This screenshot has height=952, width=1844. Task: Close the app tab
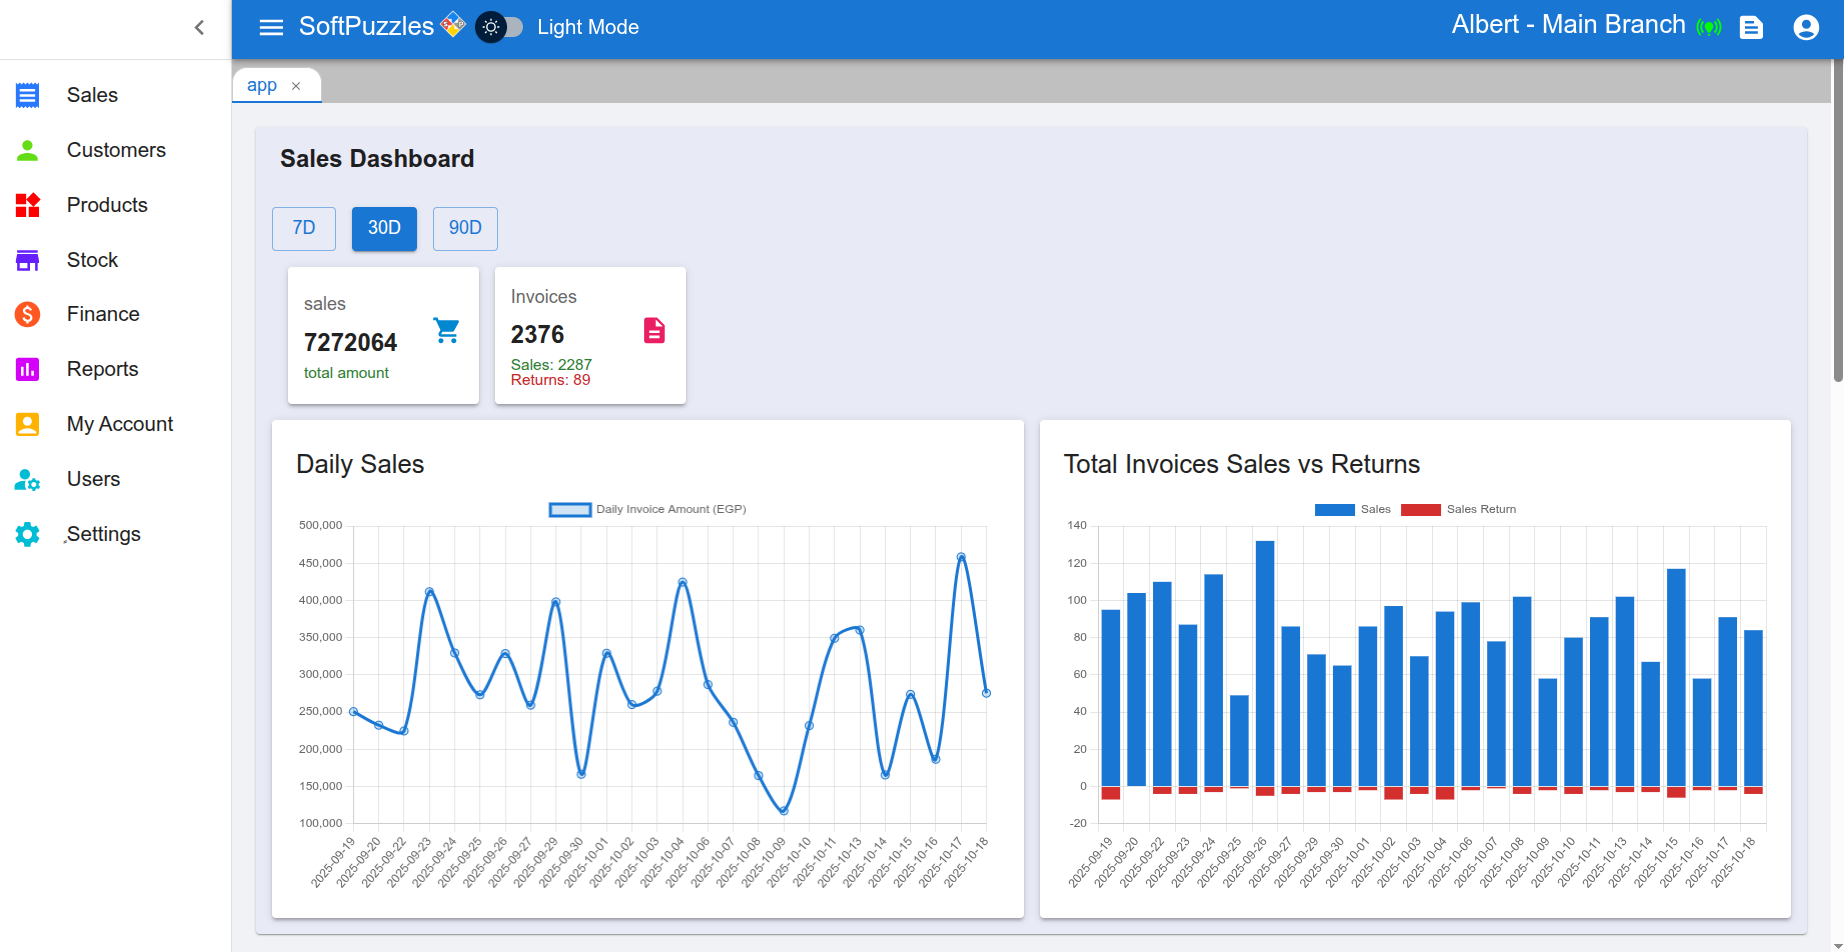[x=296, y=86]
